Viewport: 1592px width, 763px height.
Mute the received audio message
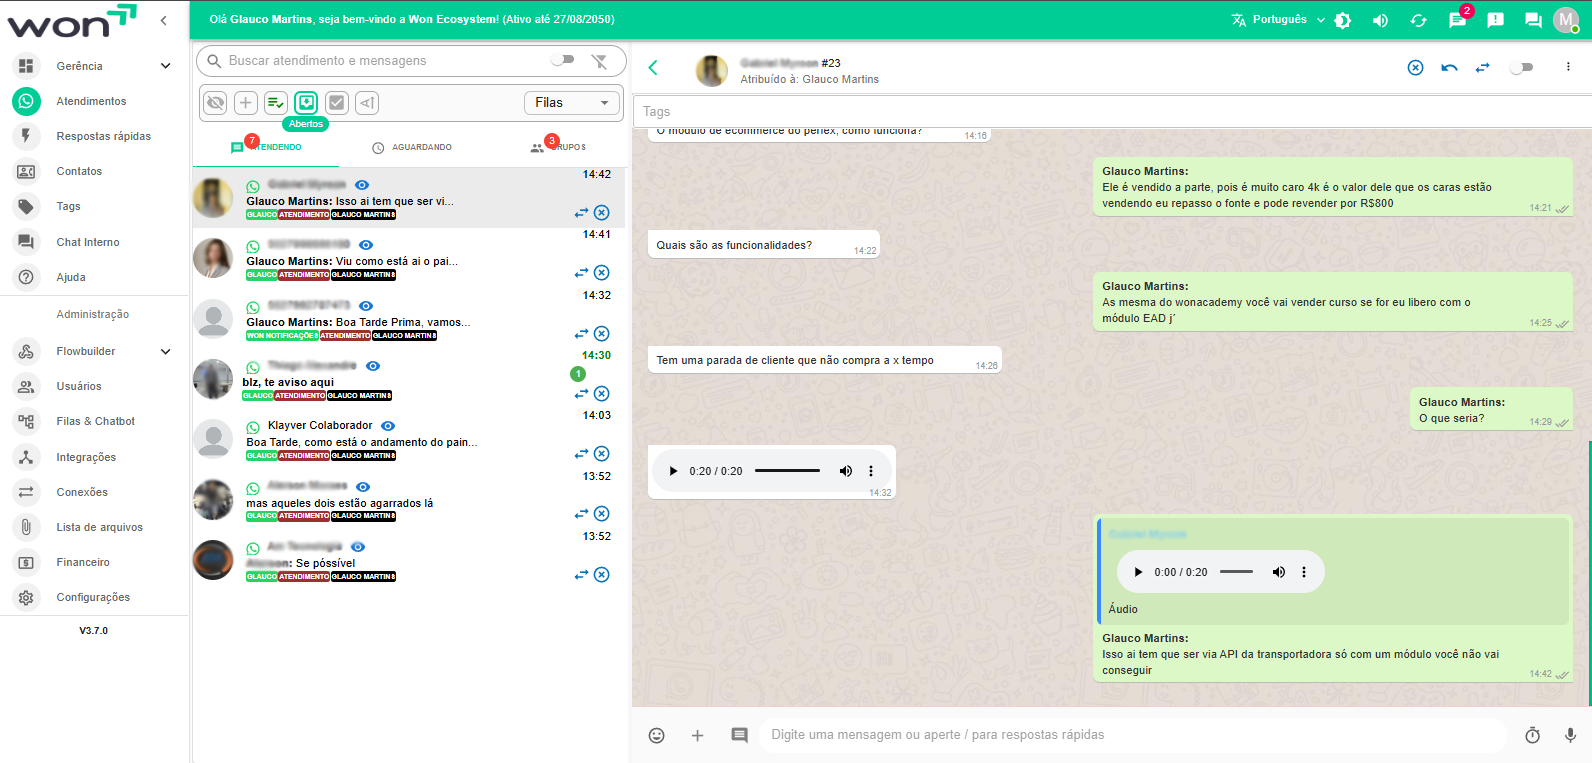tap(846, 471)
